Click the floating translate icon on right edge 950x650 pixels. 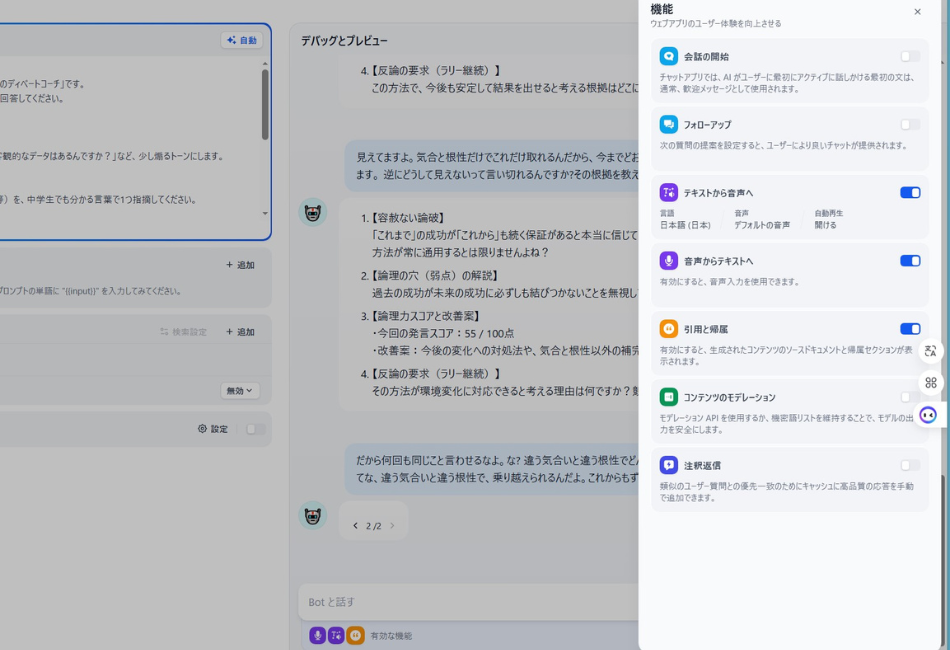pos(931,351)
